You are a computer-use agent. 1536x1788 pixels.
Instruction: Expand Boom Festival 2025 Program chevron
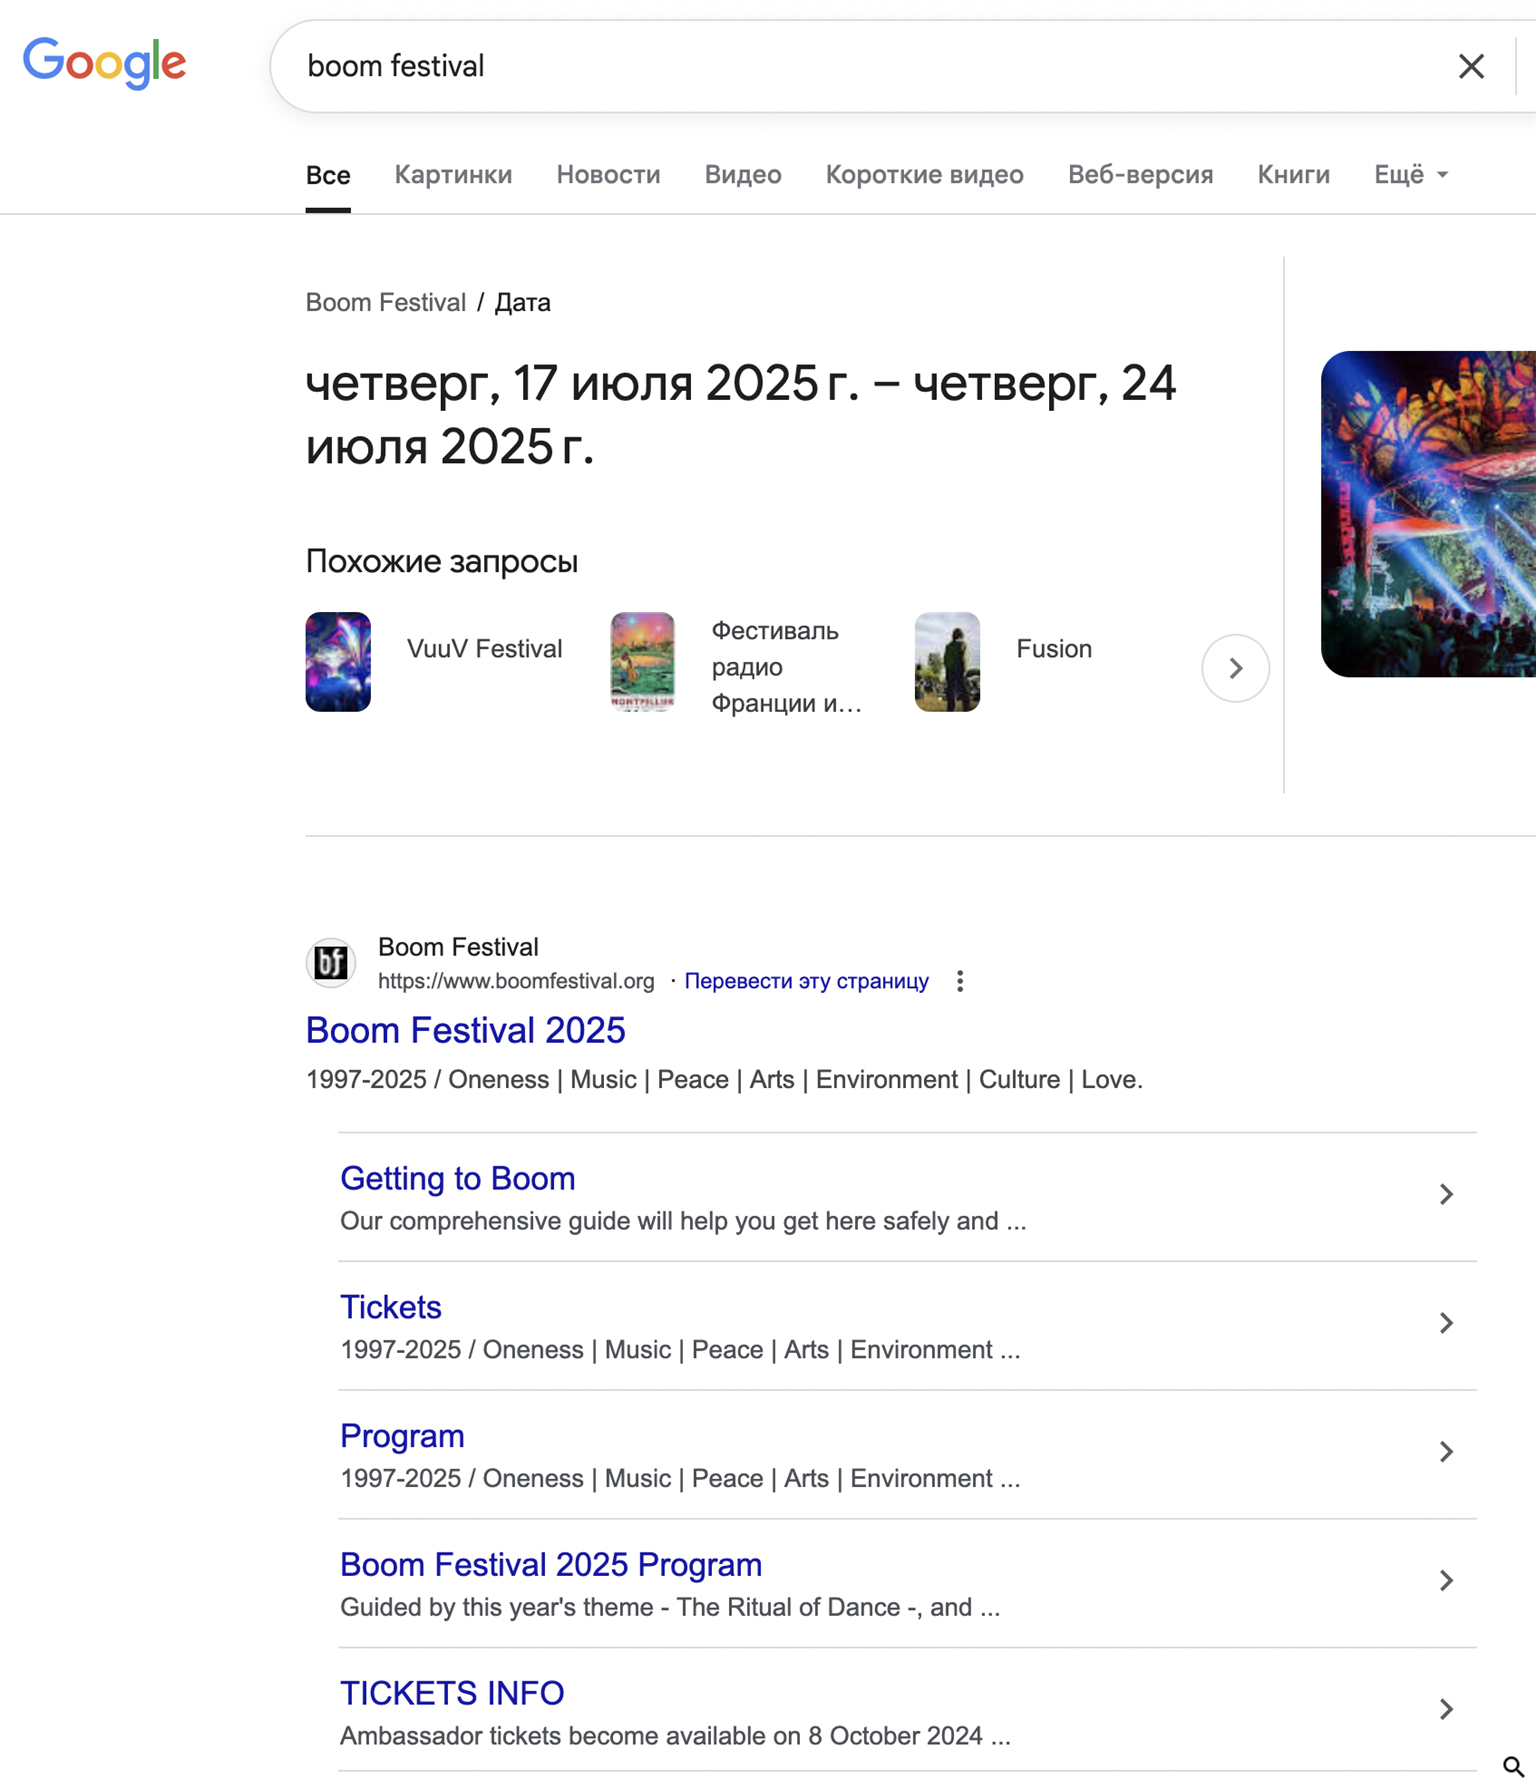click(1446, 1580)
